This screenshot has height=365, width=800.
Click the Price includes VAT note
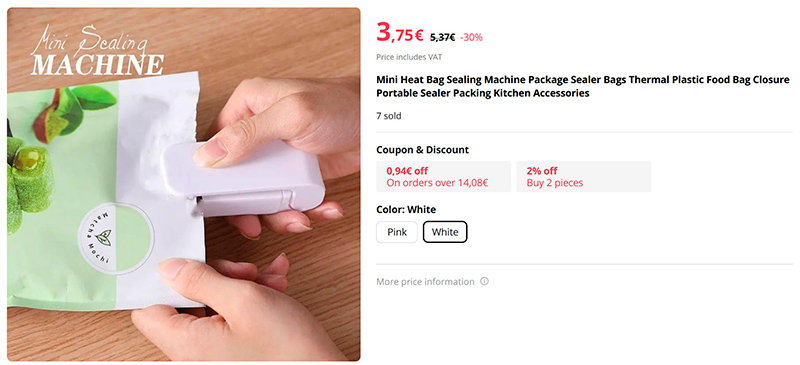pyautogui.click(x=409, y=57)
